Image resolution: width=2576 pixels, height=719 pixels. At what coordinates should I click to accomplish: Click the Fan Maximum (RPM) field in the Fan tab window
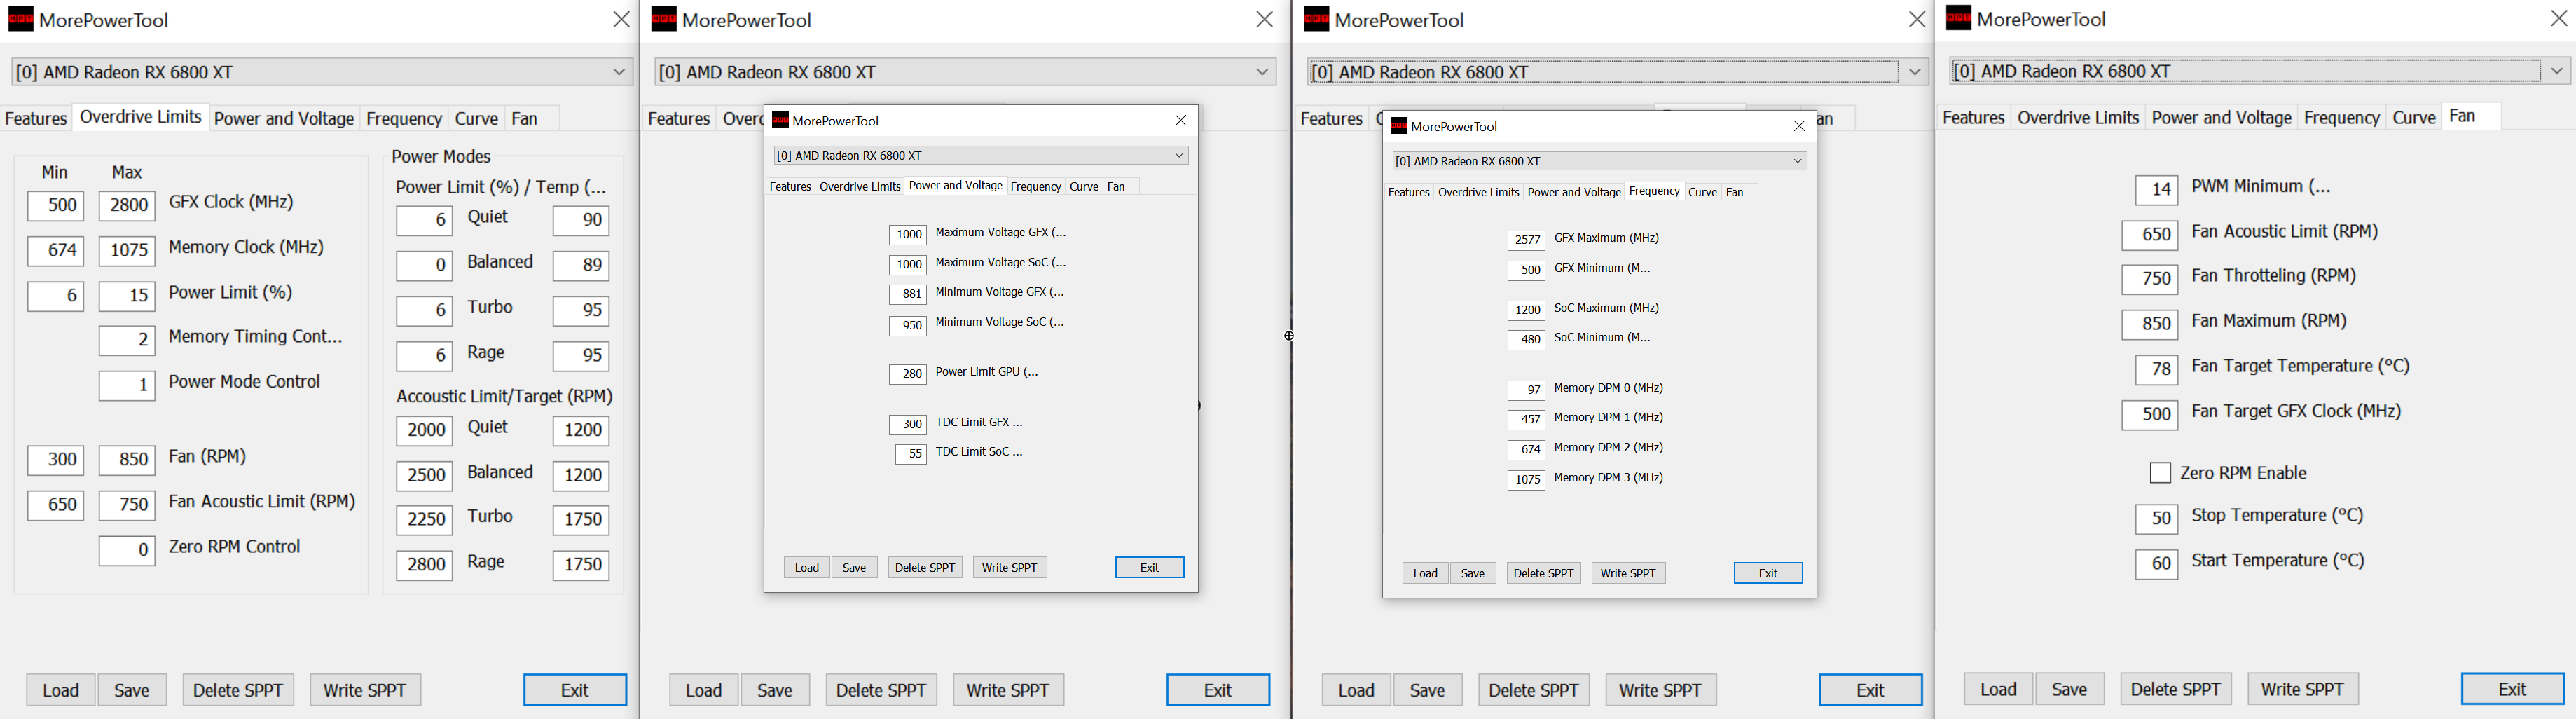(x=2149, y=325)
